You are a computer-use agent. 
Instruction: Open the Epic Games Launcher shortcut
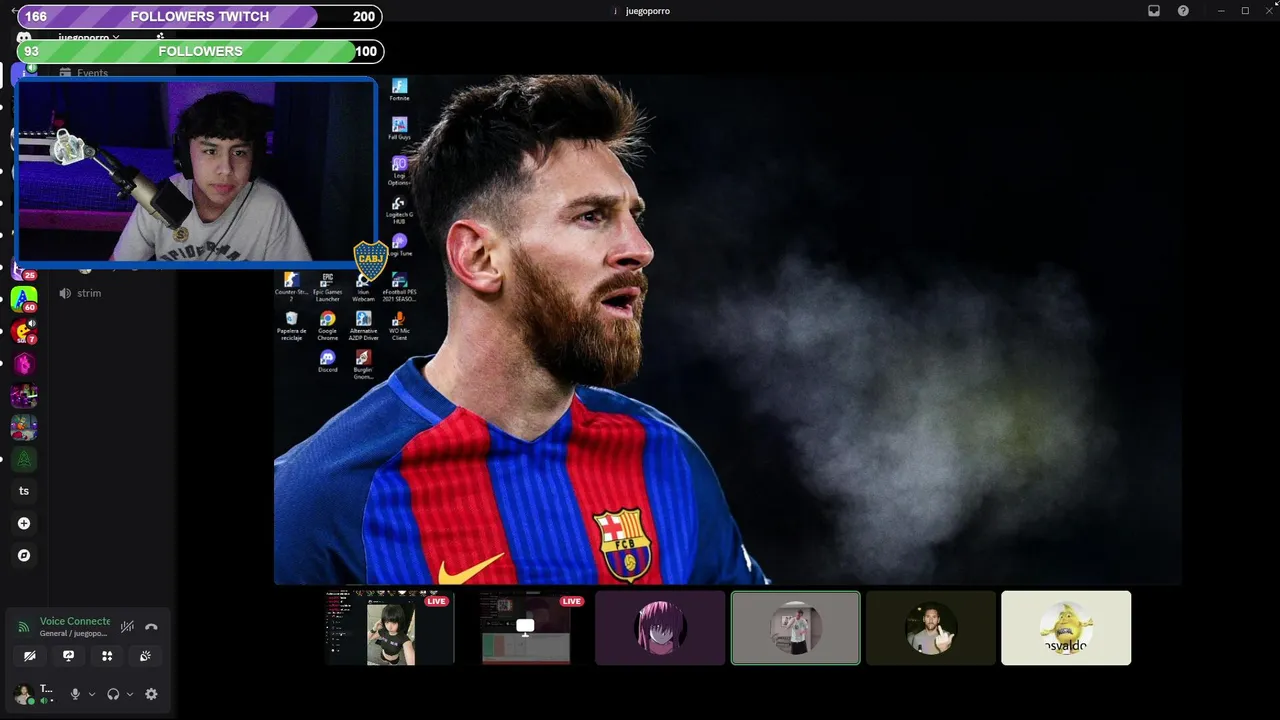[x=327, y=287]
